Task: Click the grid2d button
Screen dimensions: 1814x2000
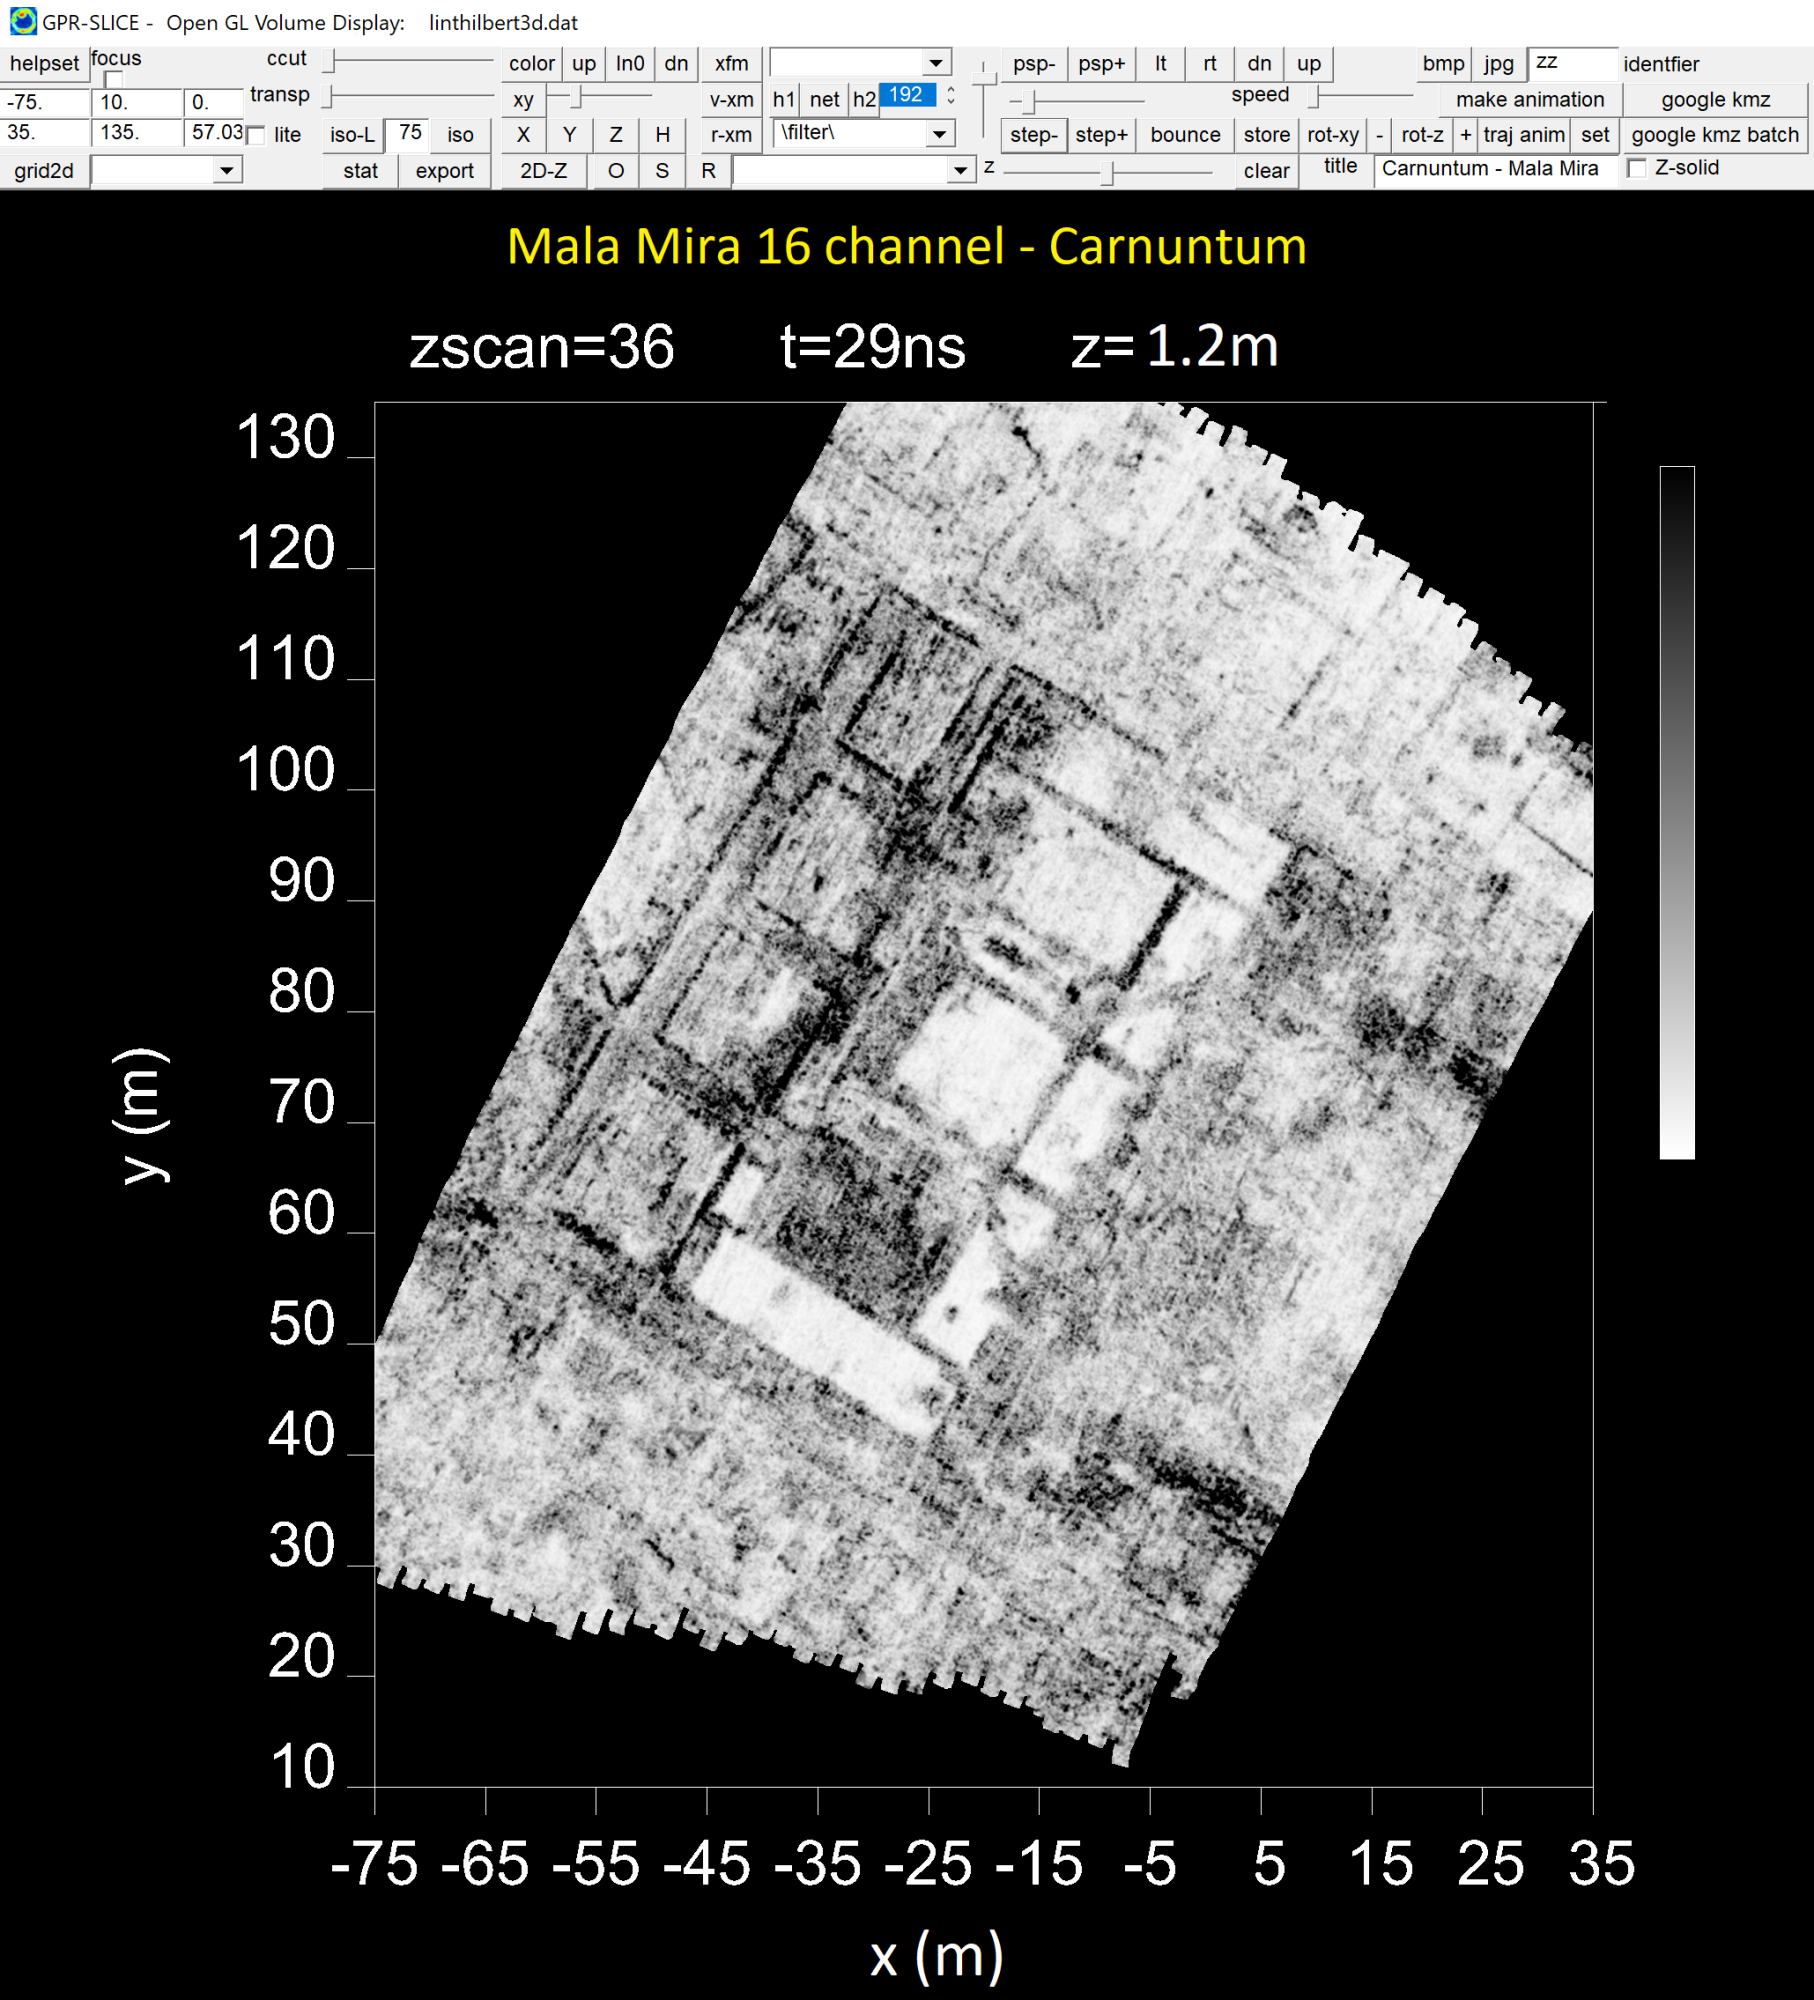Action: tap(44, 171)
